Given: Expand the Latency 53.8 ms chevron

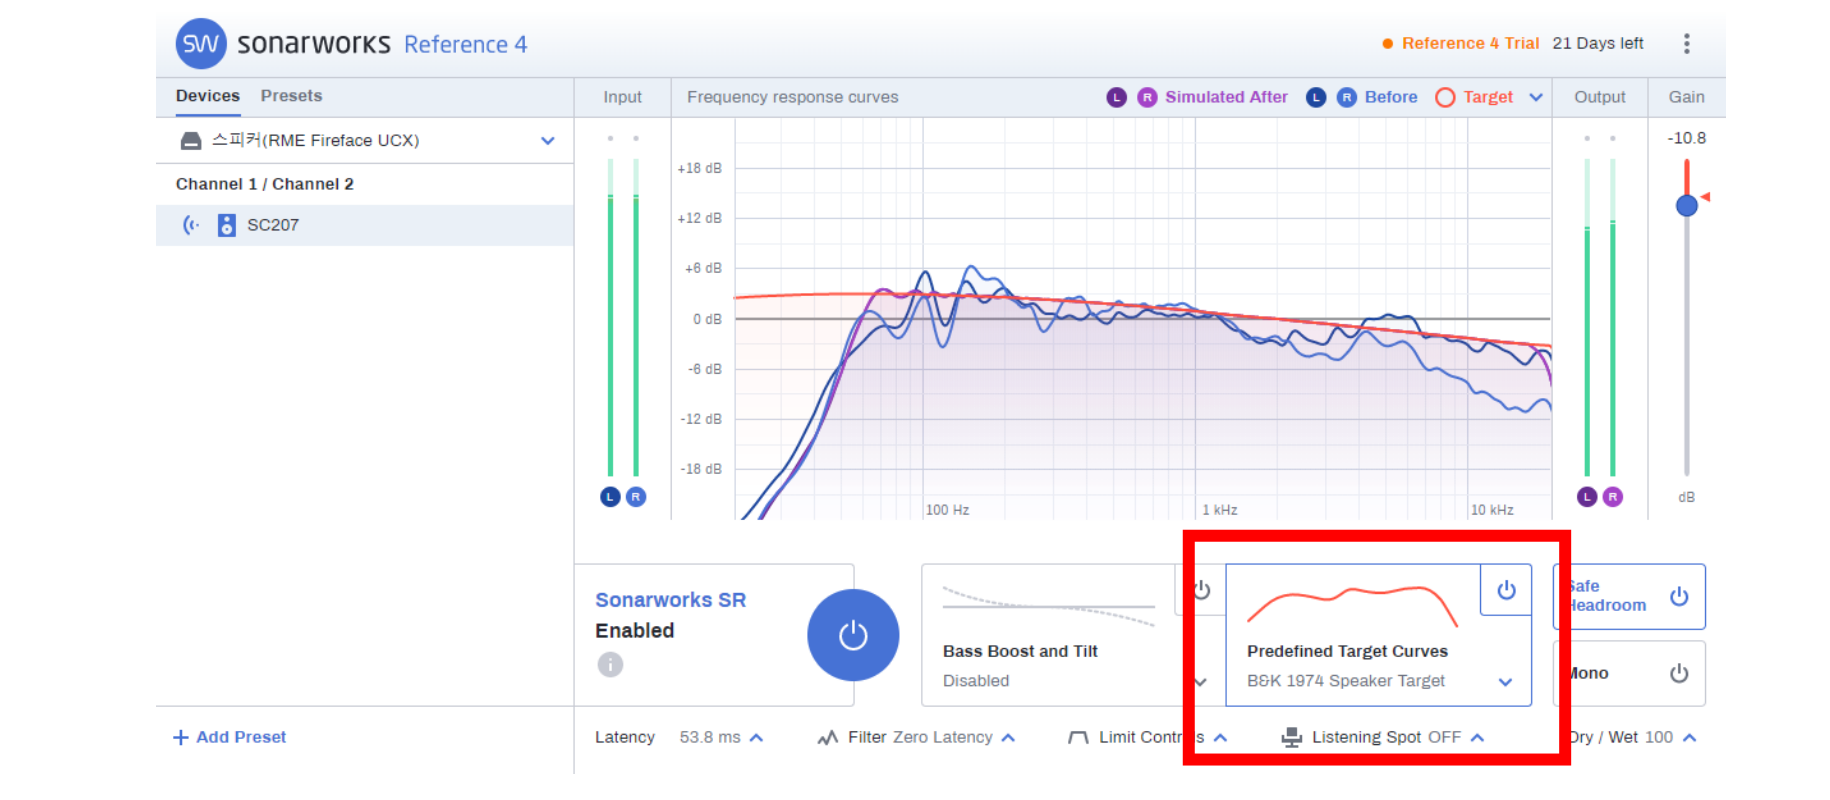Looking at the screenshot, I should tap(756, 738).
